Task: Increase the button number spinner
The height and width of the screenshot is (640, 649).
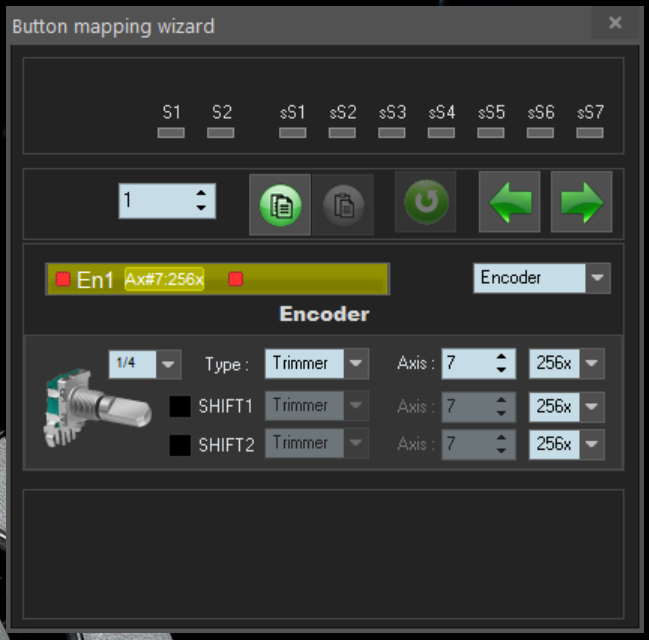Action: click(x=201, y=193)
